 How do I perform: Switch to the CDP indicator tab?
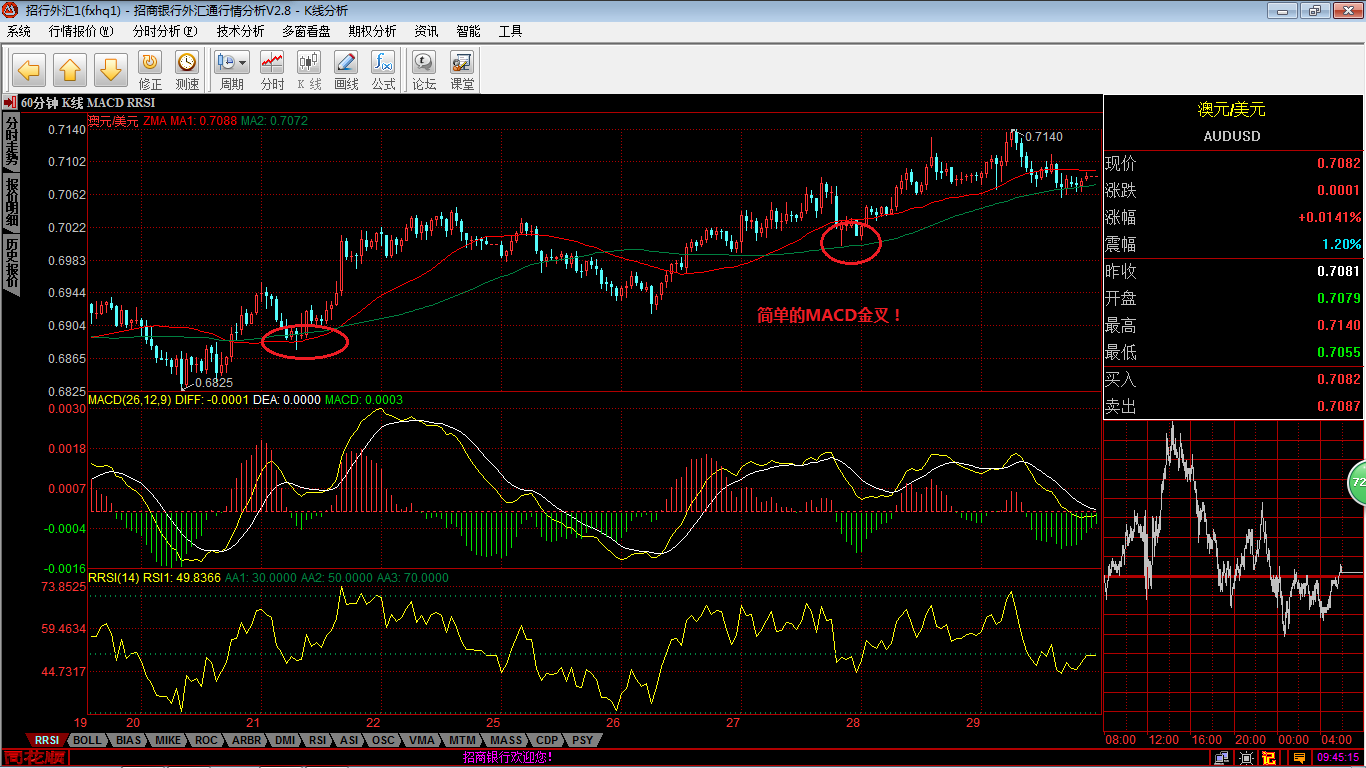point(547,740)
